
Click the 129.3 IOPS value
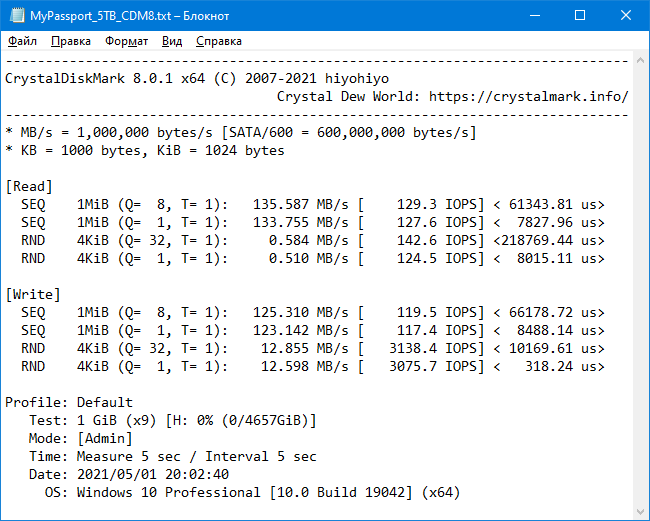pos(437,204)
